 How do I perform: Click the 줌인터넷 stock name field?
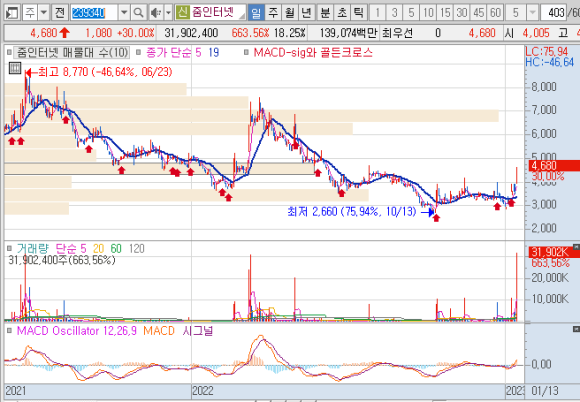218,13
